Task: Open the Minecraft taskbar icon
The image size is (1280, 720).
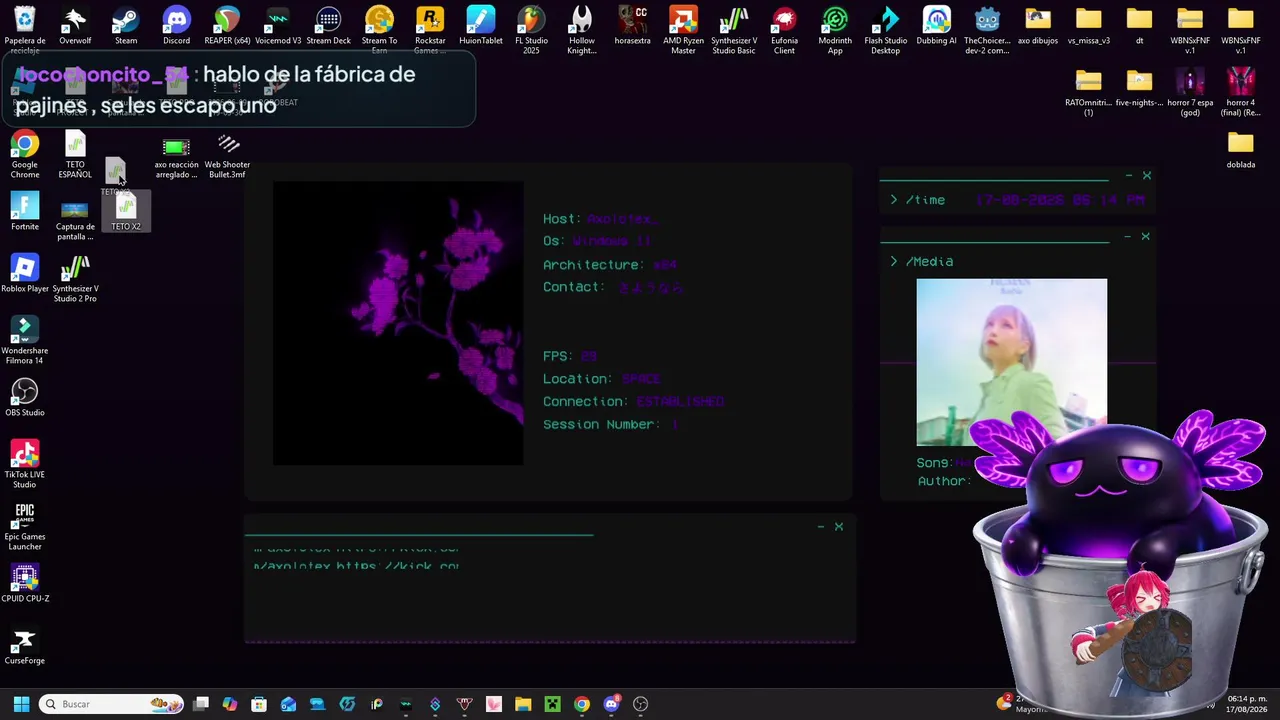Action: point(552,704)
